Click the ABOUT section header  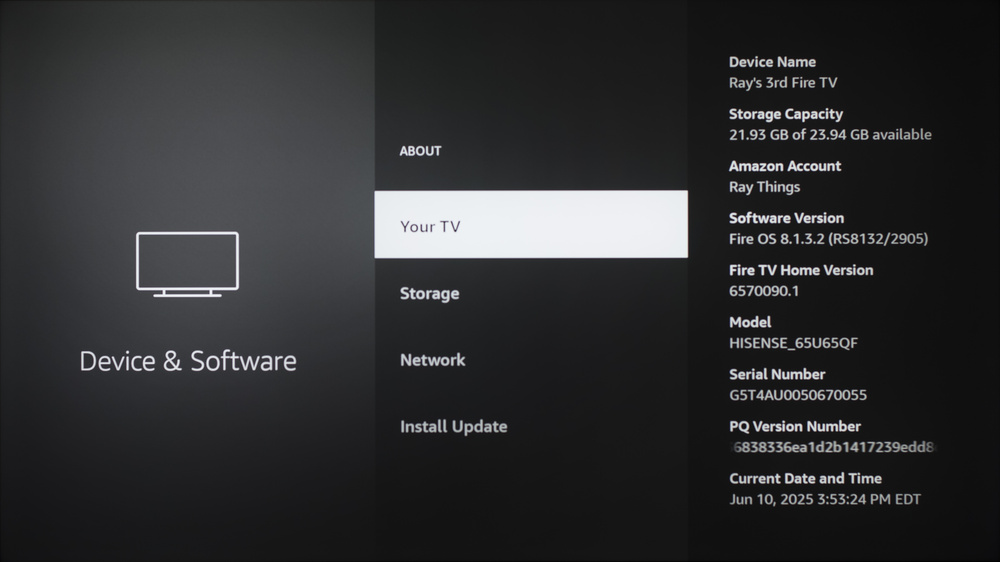point(420,151)
